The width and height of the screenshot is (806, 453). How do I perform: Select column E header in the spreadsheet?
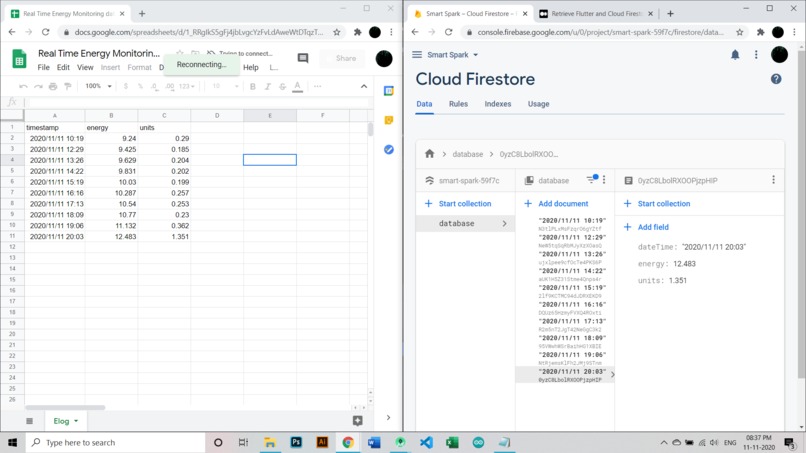click(x=270, y=116)
